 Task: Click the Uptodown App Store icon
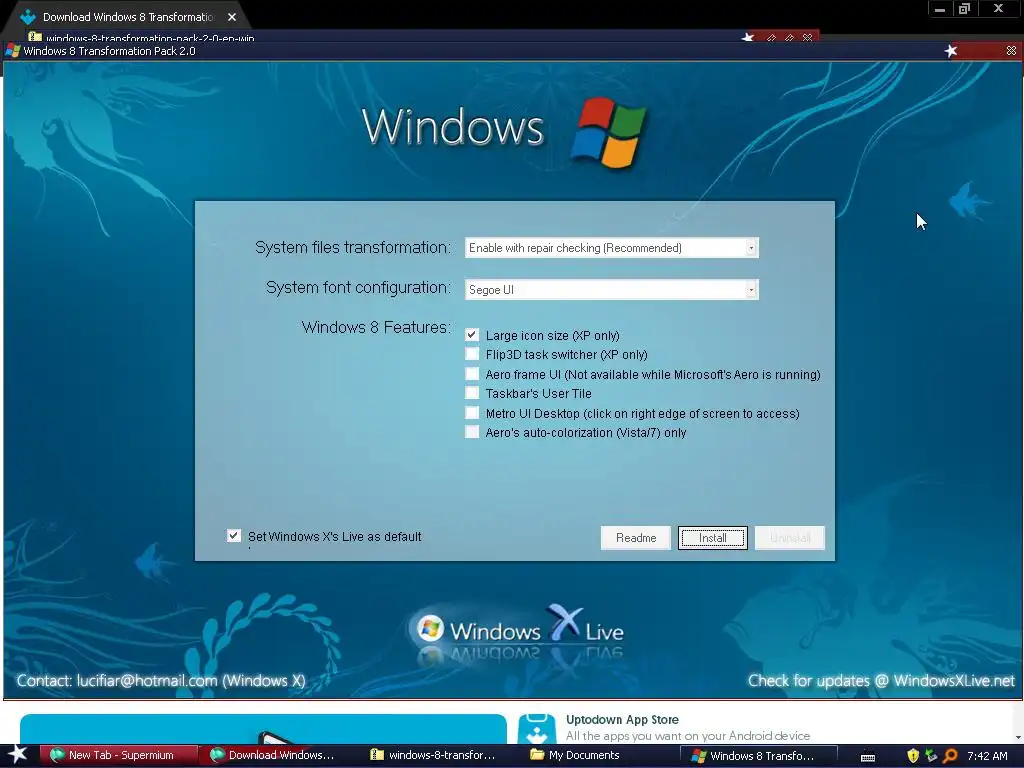[537, 729]
